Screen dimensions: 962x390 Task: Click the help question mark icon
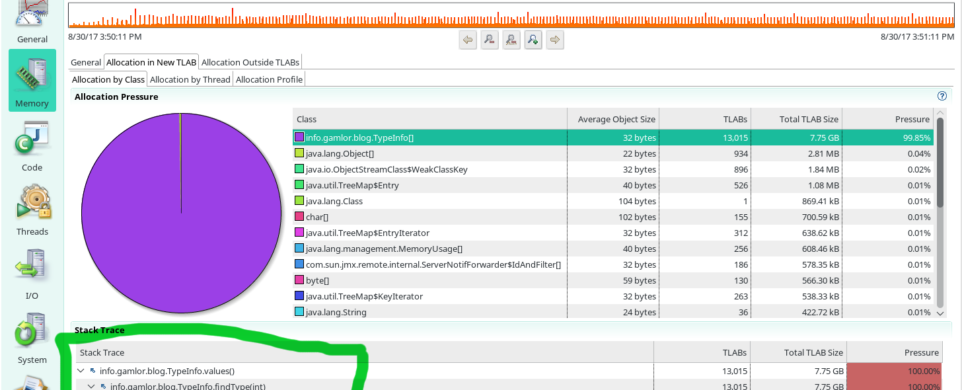click(x=942, y=96)
